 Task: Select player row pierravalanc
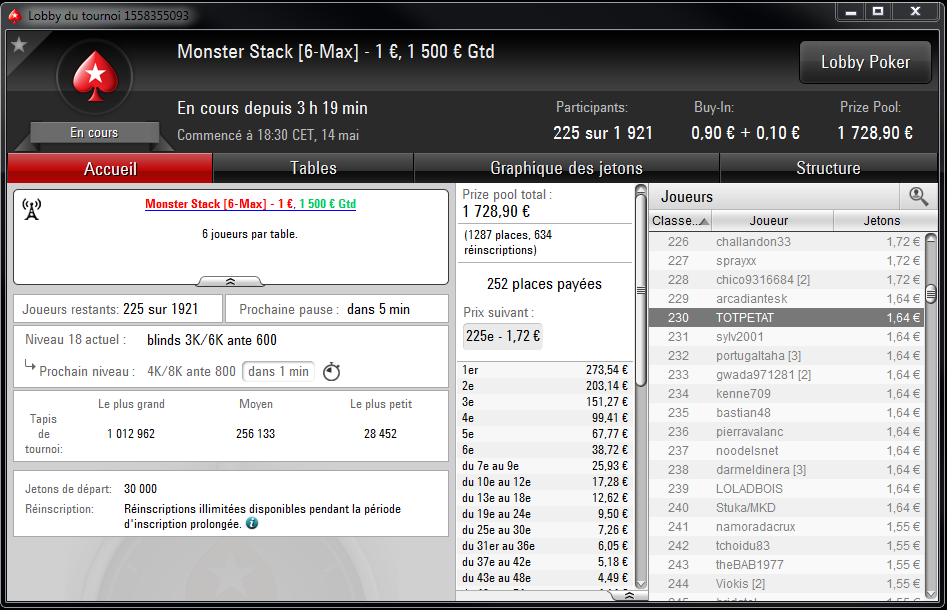pos(786,432)
